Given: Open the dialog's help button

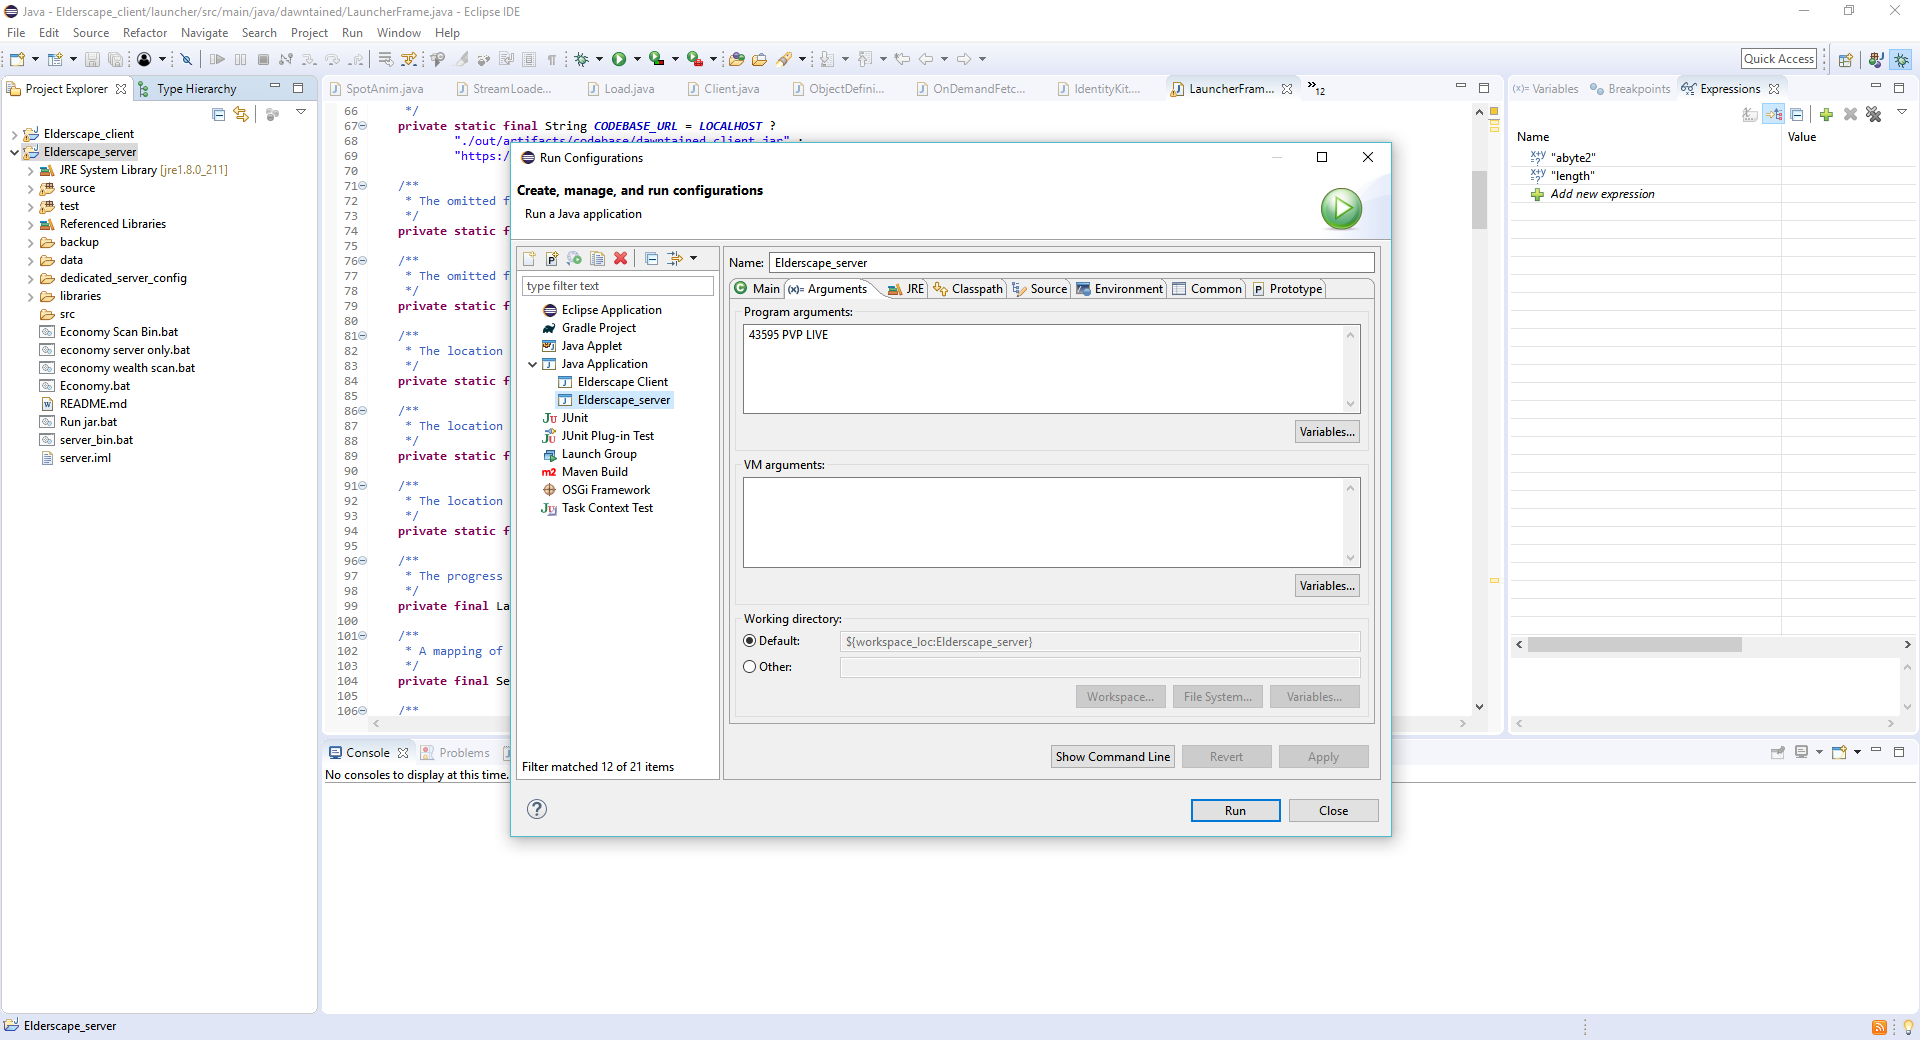Looking at the screenshot, I should [537, 809].
